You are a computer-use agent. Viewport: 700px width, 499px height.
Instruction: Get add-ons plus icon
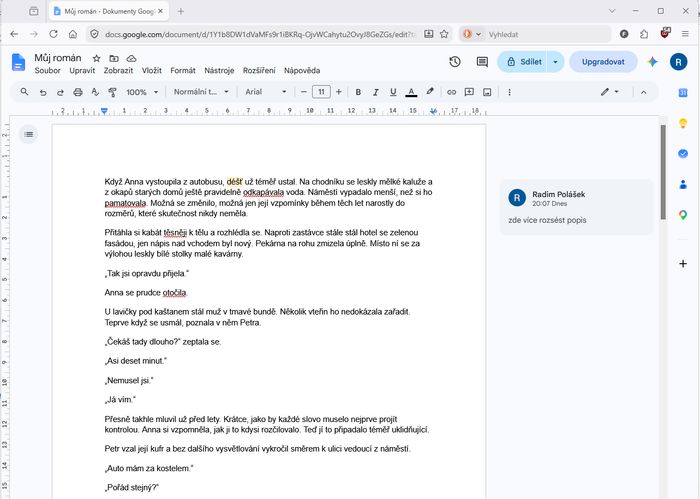coord(683,264)
